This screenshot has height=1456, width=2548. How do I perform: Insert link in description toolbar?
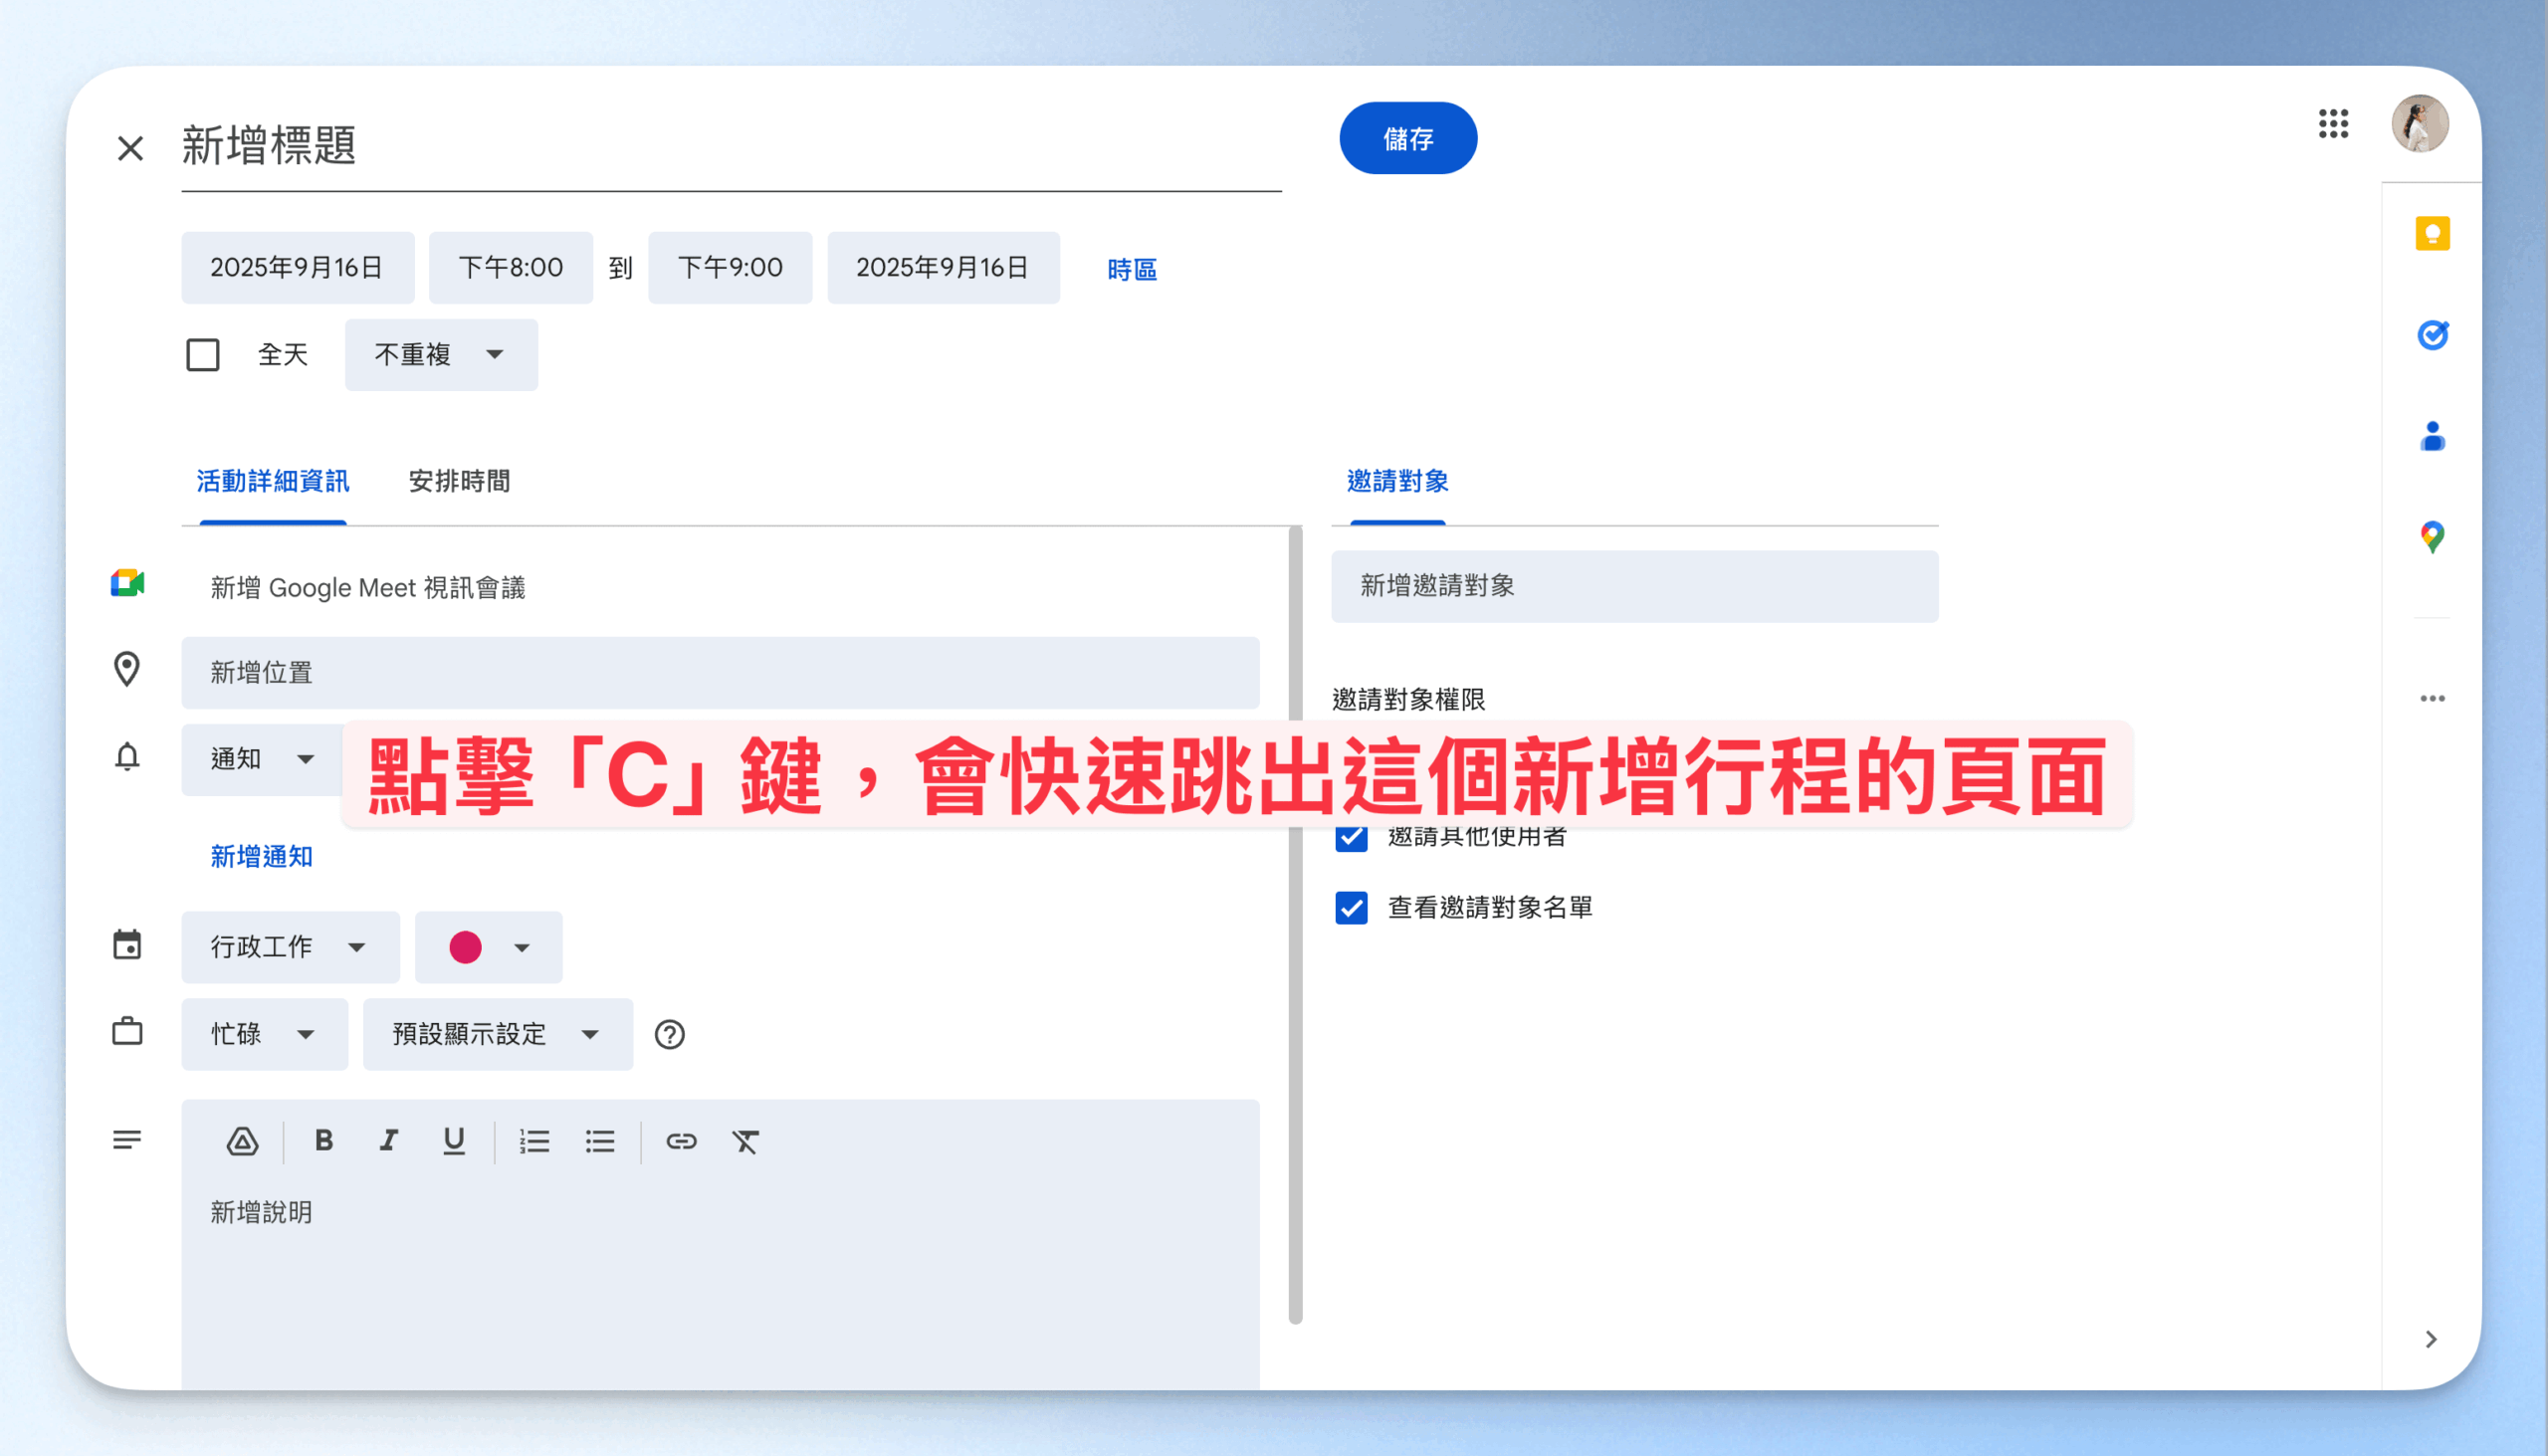click(x=681, y=1141)
